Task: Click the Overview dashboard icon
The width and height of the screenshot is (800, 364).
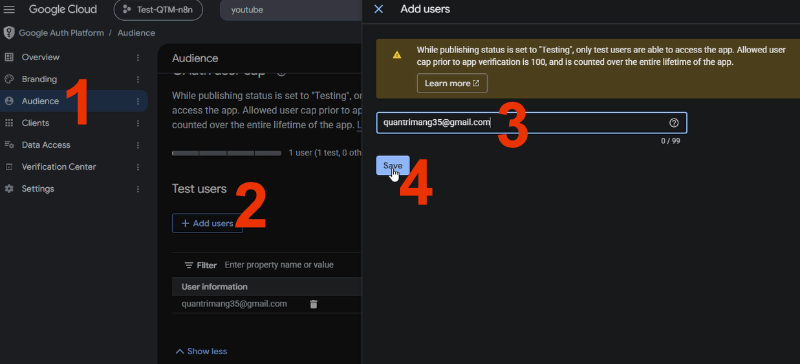Action: 9,57
